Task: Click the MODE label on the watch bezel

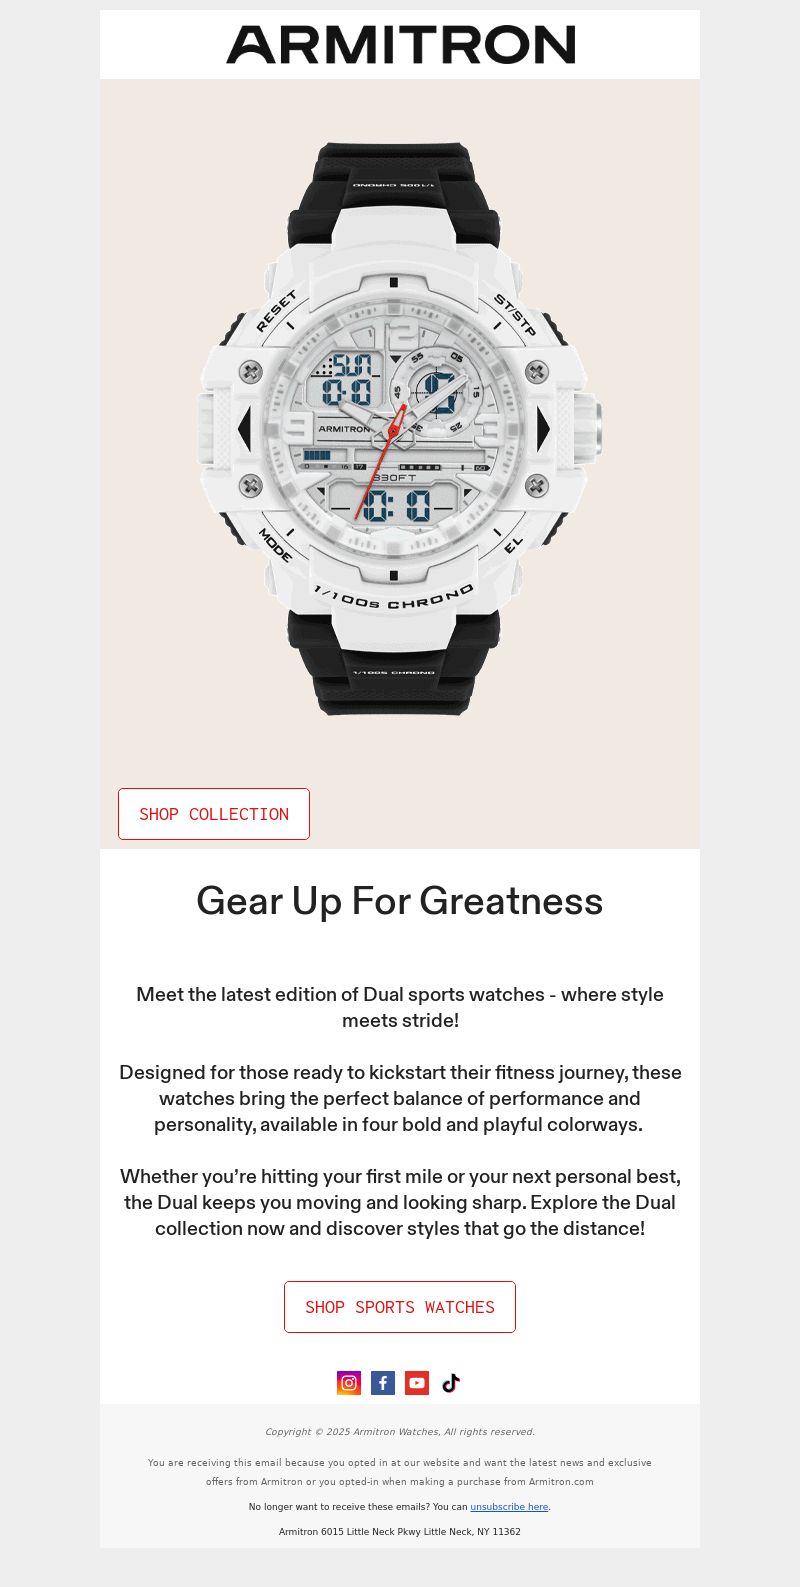Action: (x=275, y=545)
